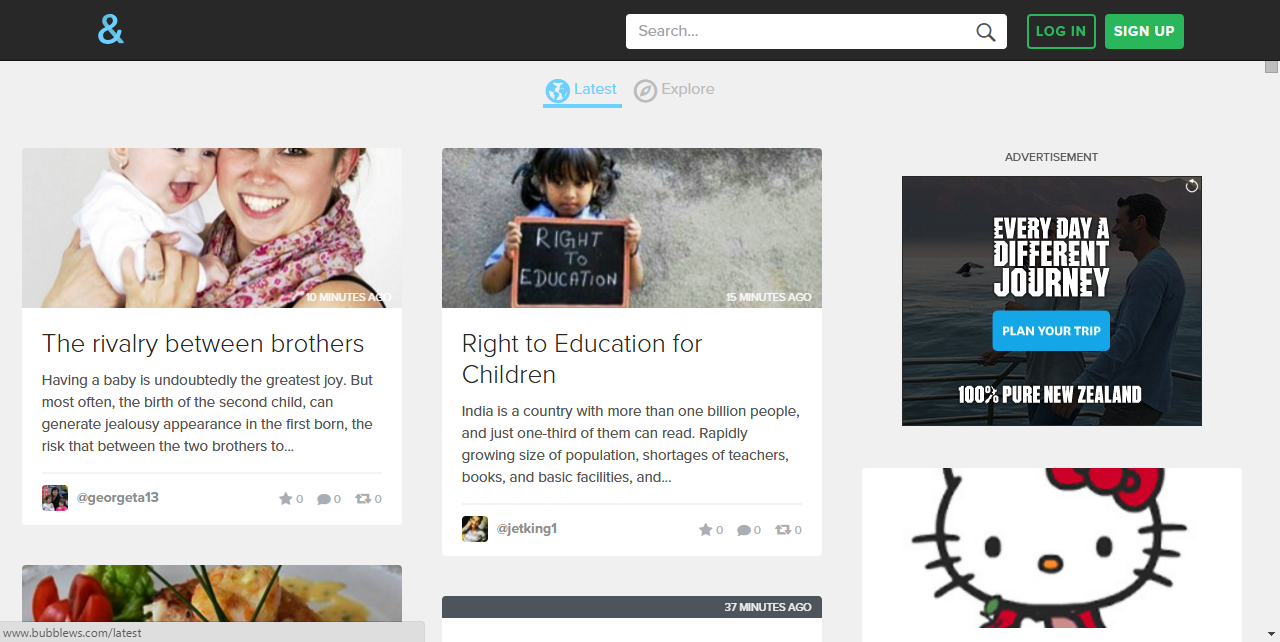The image size is (1280, 642).
Task: Click into the Search input field
Action: click(x=800, y=31)
